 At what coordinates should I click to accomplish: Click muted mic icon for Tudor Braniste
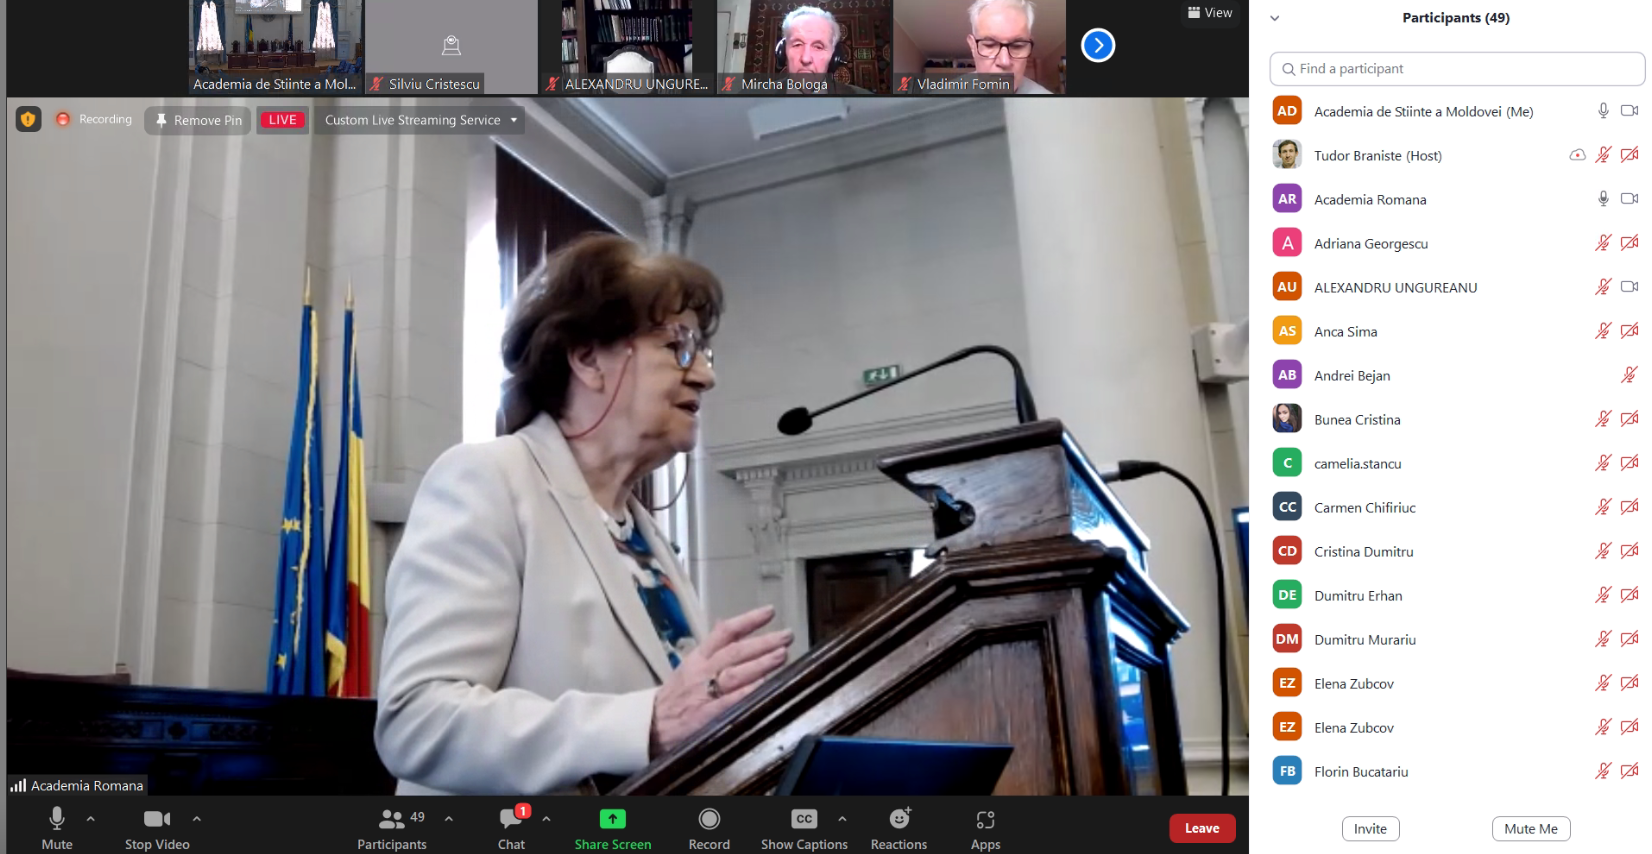1603,155
